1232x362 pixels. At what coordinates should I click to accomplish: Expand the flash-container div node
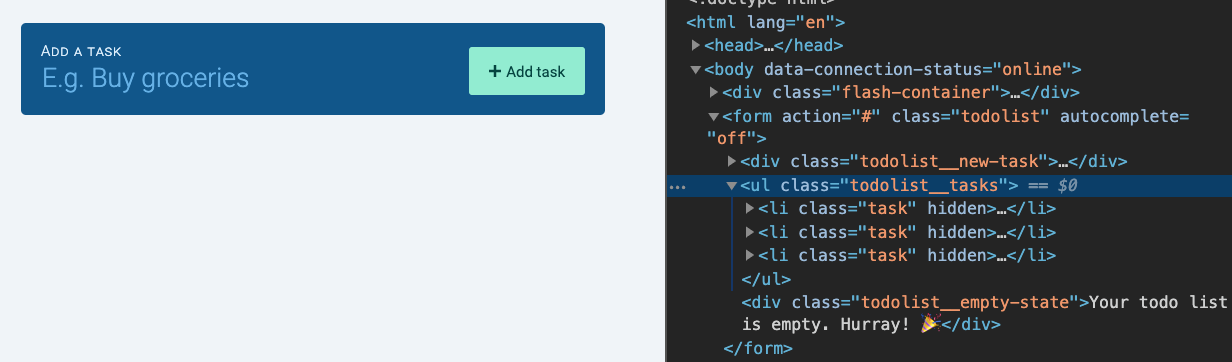(714, 92)
